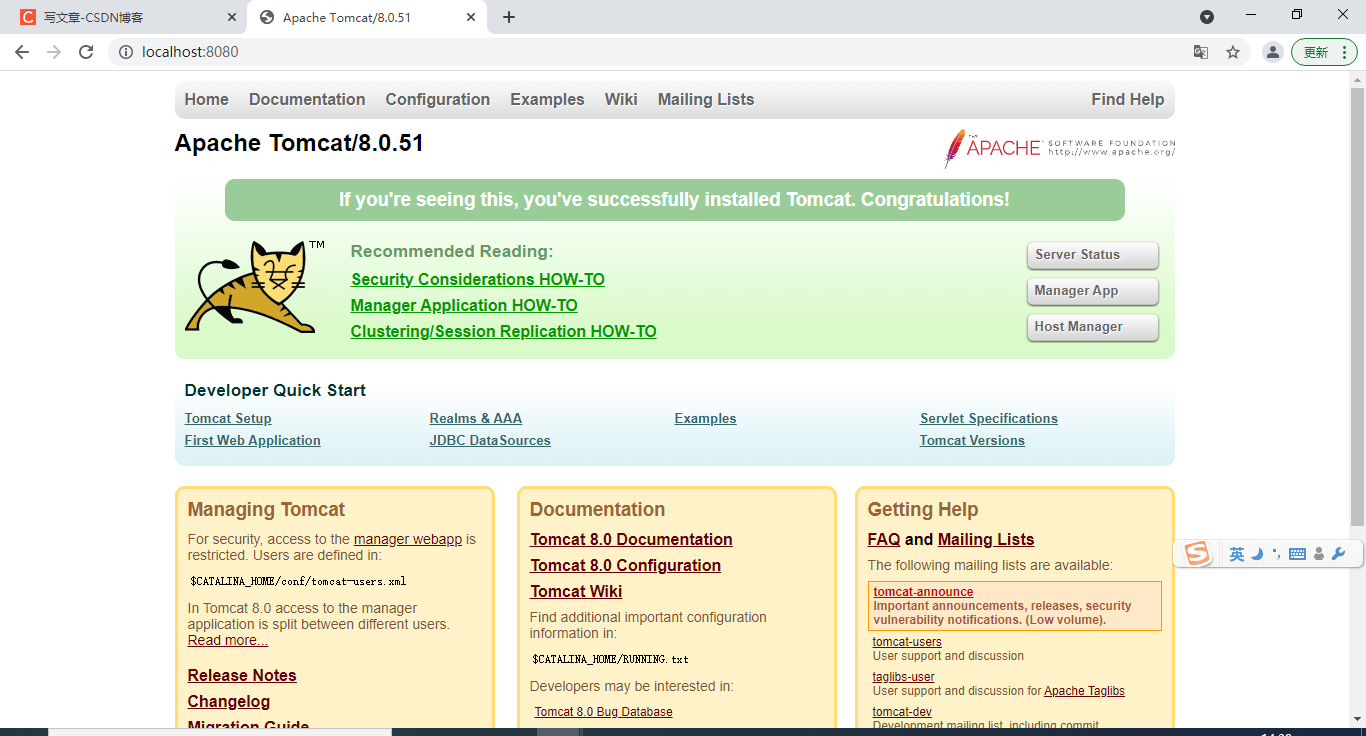The width and height of the screenshot is (1366, 736).
Task: Click the Host Manager button
Action: tap(1092, 327)
